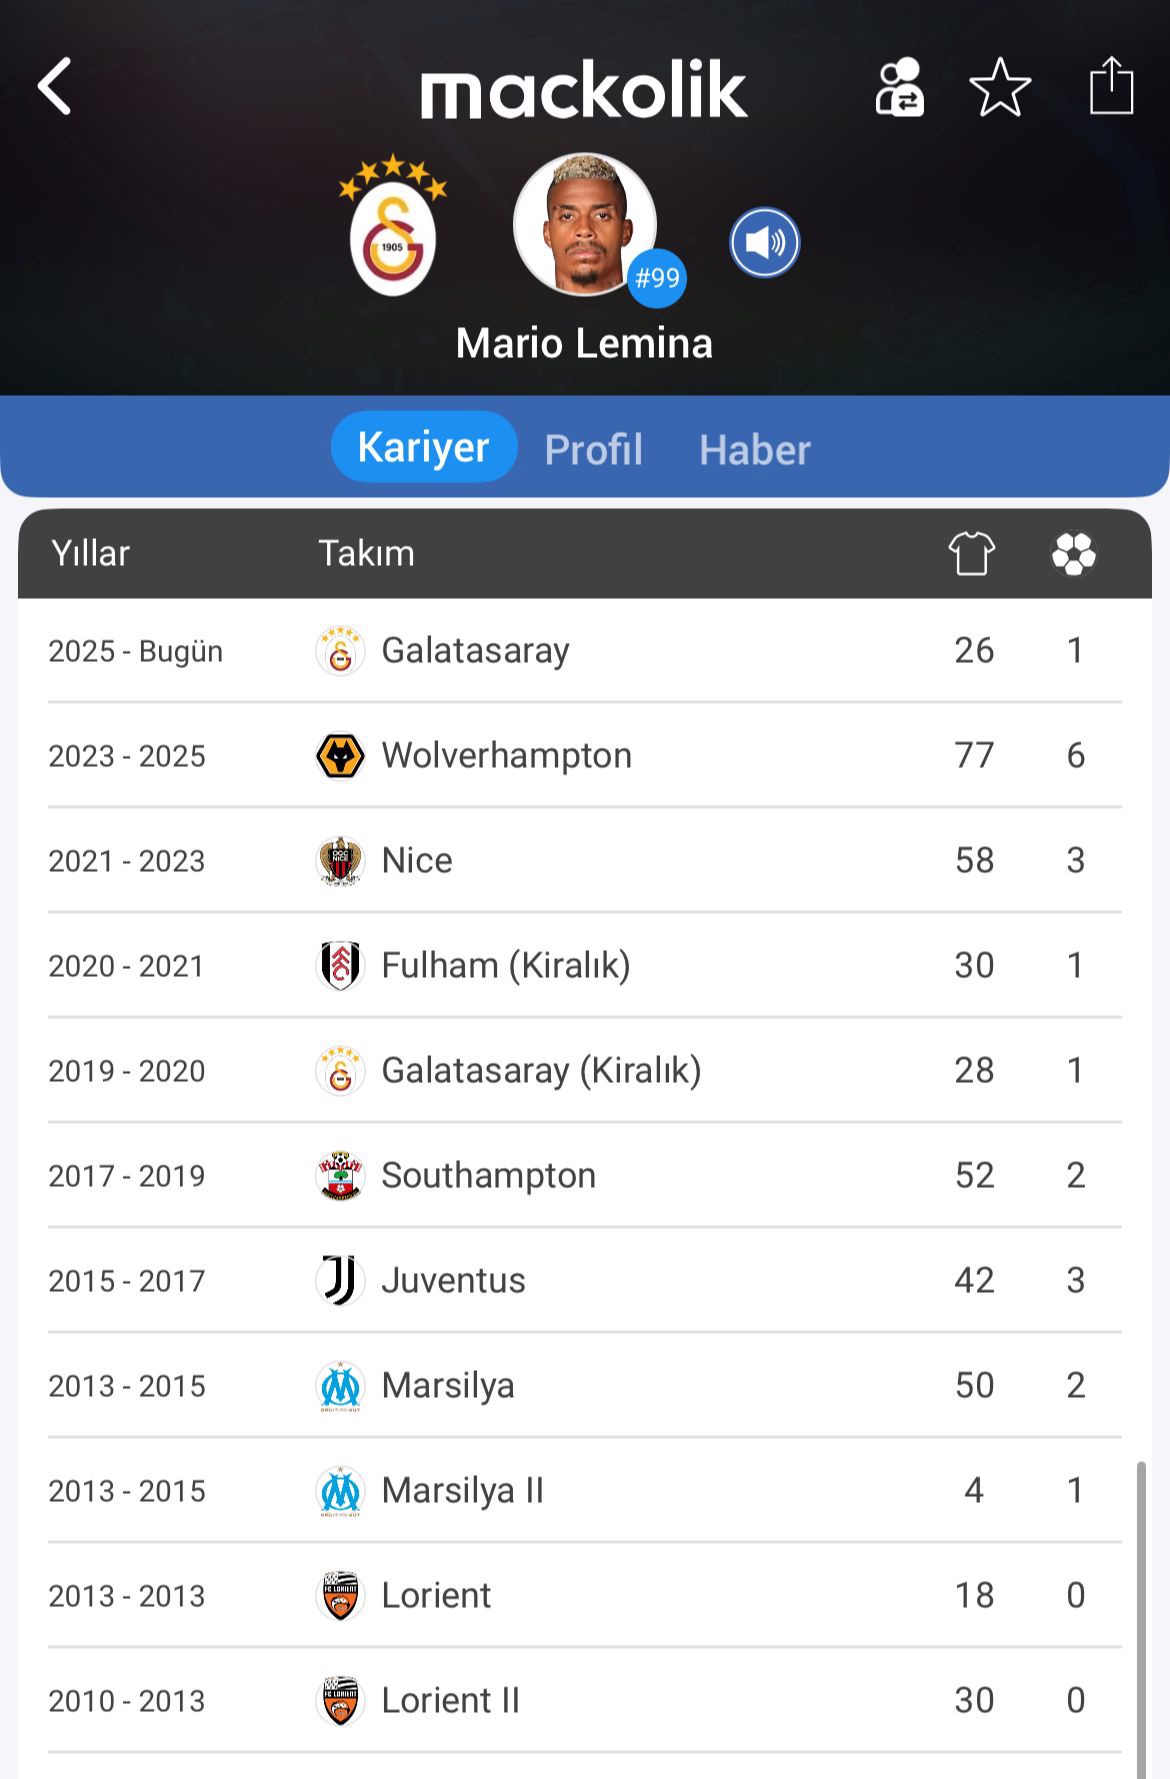Open the Southampton team link
Image resolution: width=1170 pixels, height=1779 pixels.
[488, 1175]
